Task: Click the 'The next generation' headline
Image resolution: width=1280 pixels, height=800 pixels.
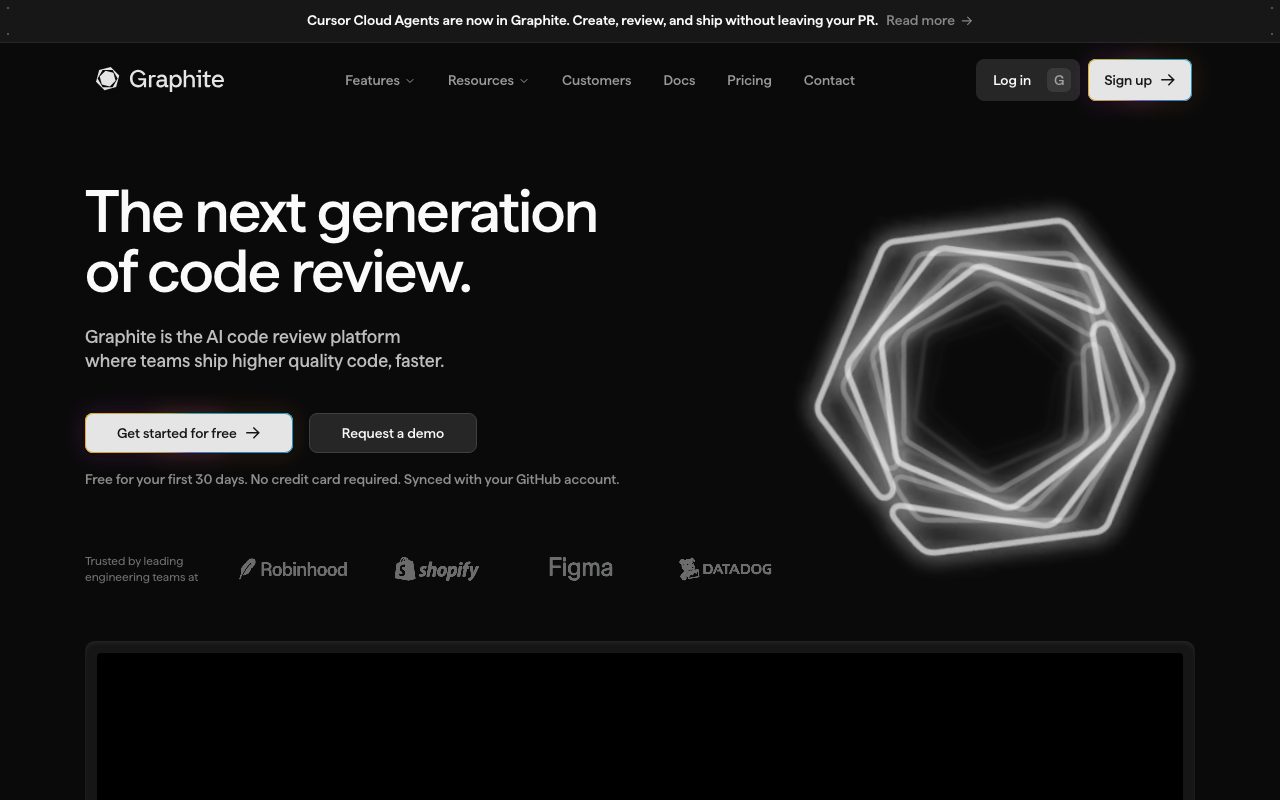Action: (x=341, y=212)
